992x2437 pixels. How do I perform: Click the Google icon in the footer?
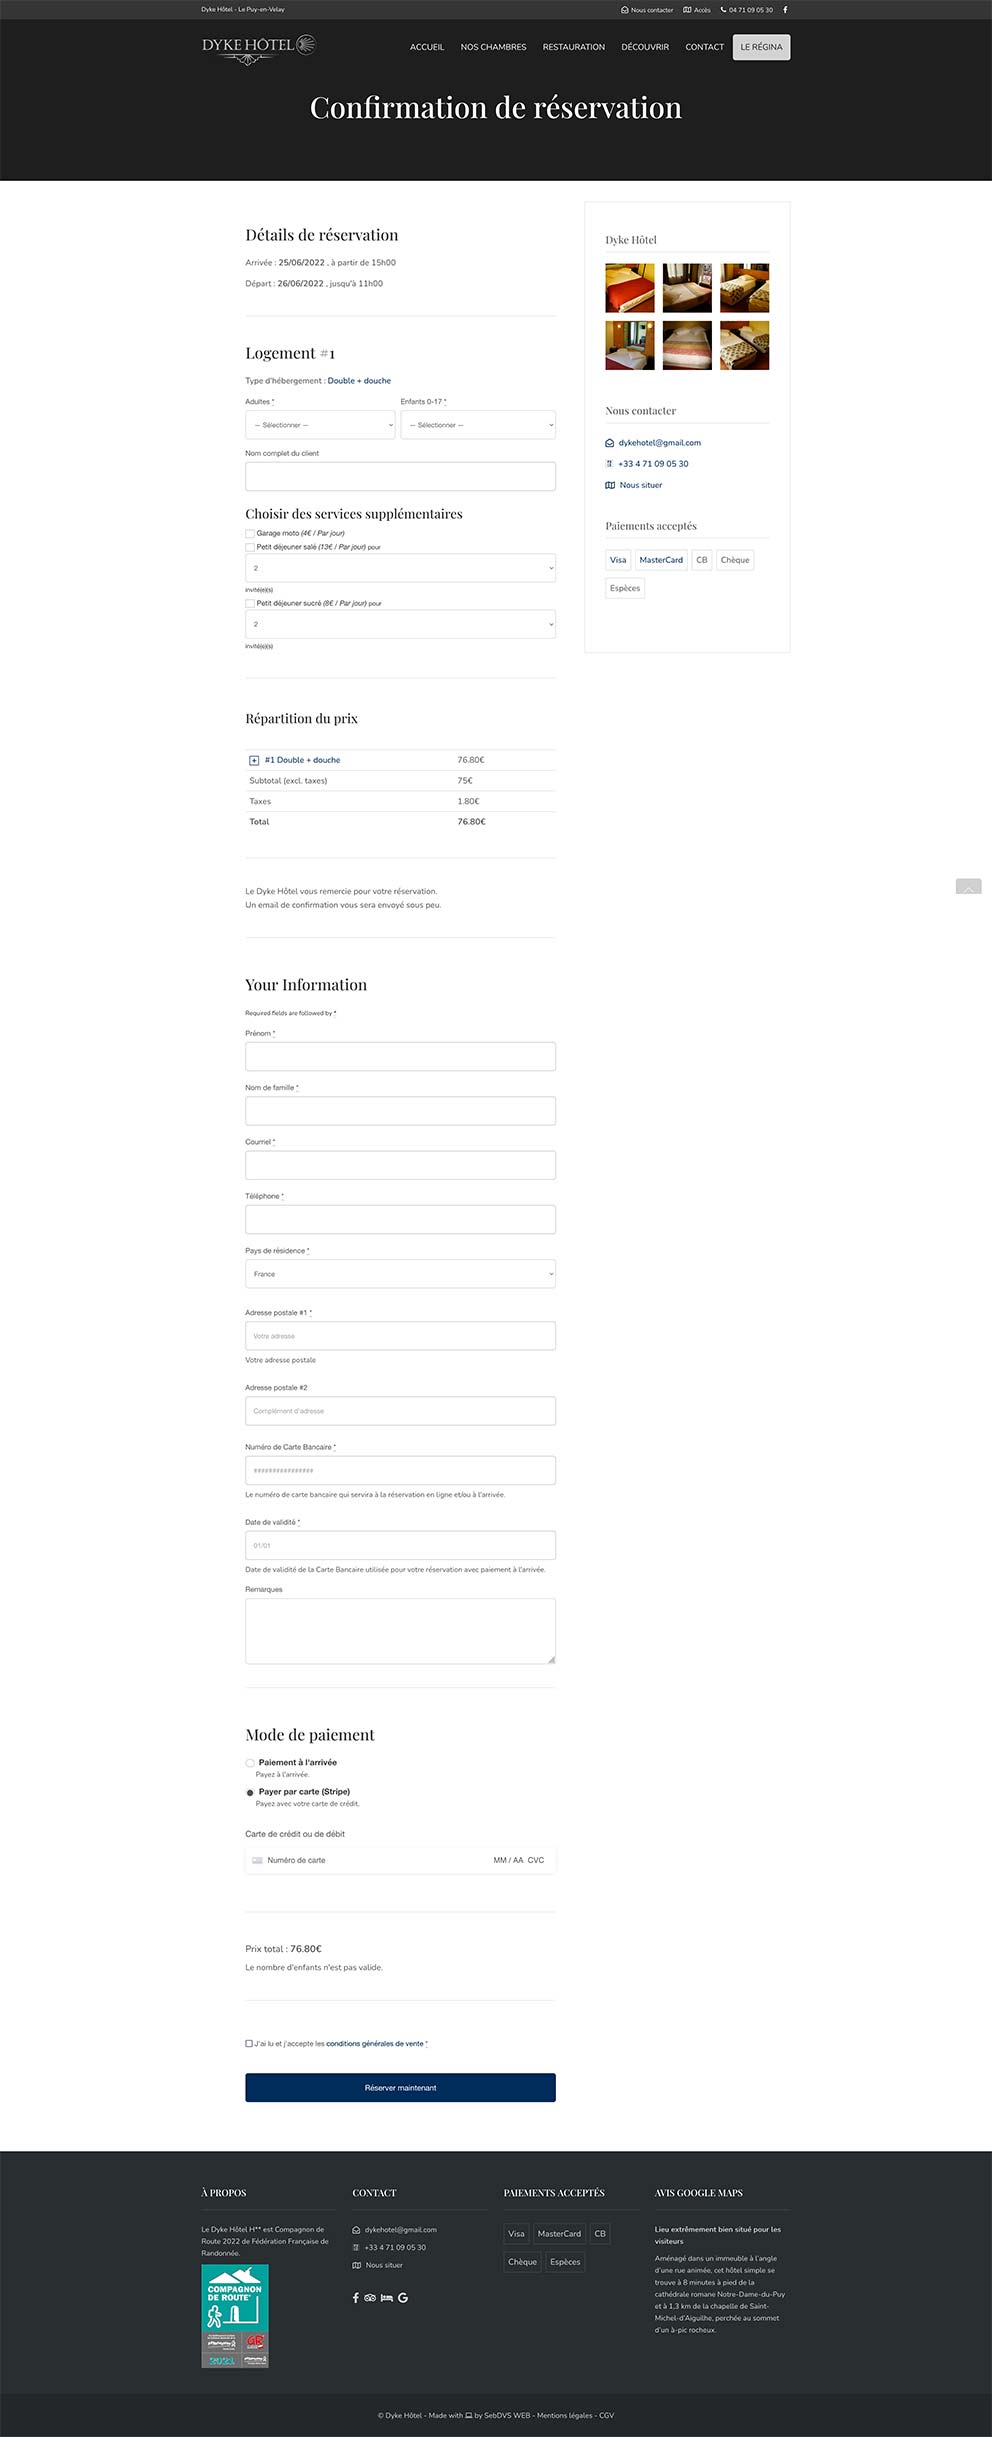[x=403, y=2298]
